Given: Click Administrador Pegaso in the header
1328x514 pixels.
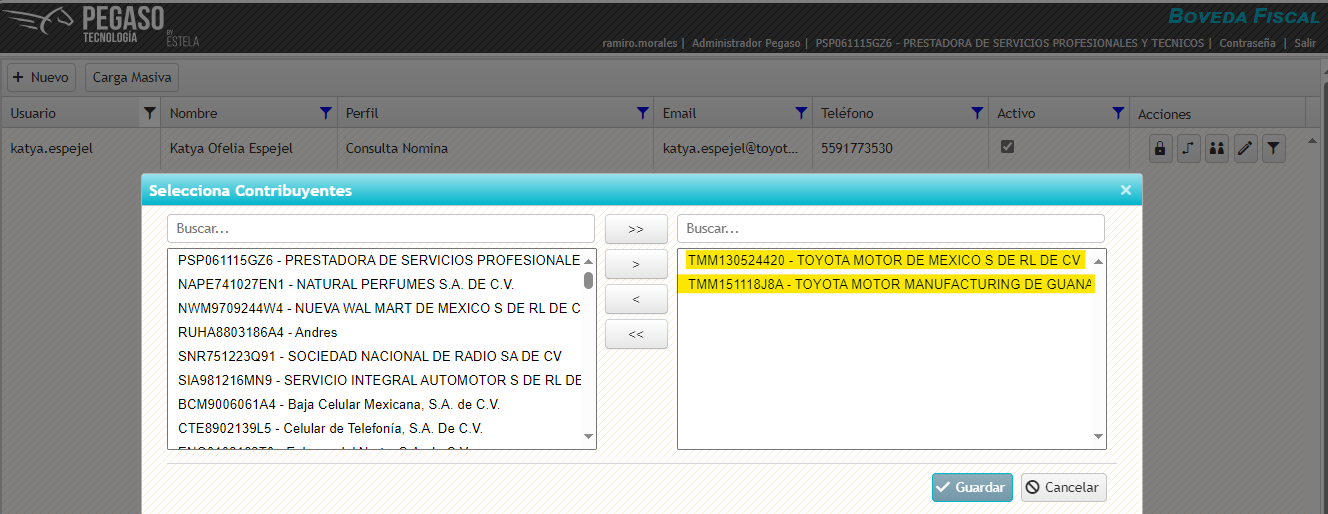Looking at the screenshot, I should pos(746,43).
